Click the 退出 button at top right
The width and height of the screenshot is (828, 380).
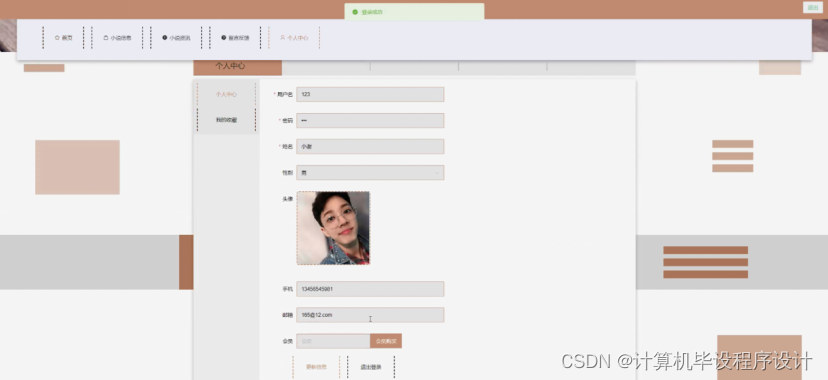click(x=813, y=7)
